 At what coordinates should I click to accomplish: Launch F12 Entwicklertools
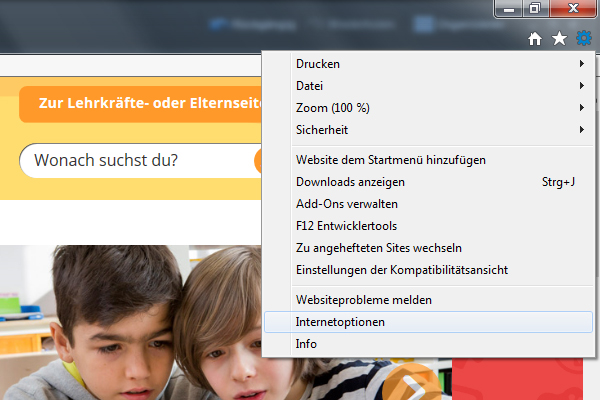347,226
